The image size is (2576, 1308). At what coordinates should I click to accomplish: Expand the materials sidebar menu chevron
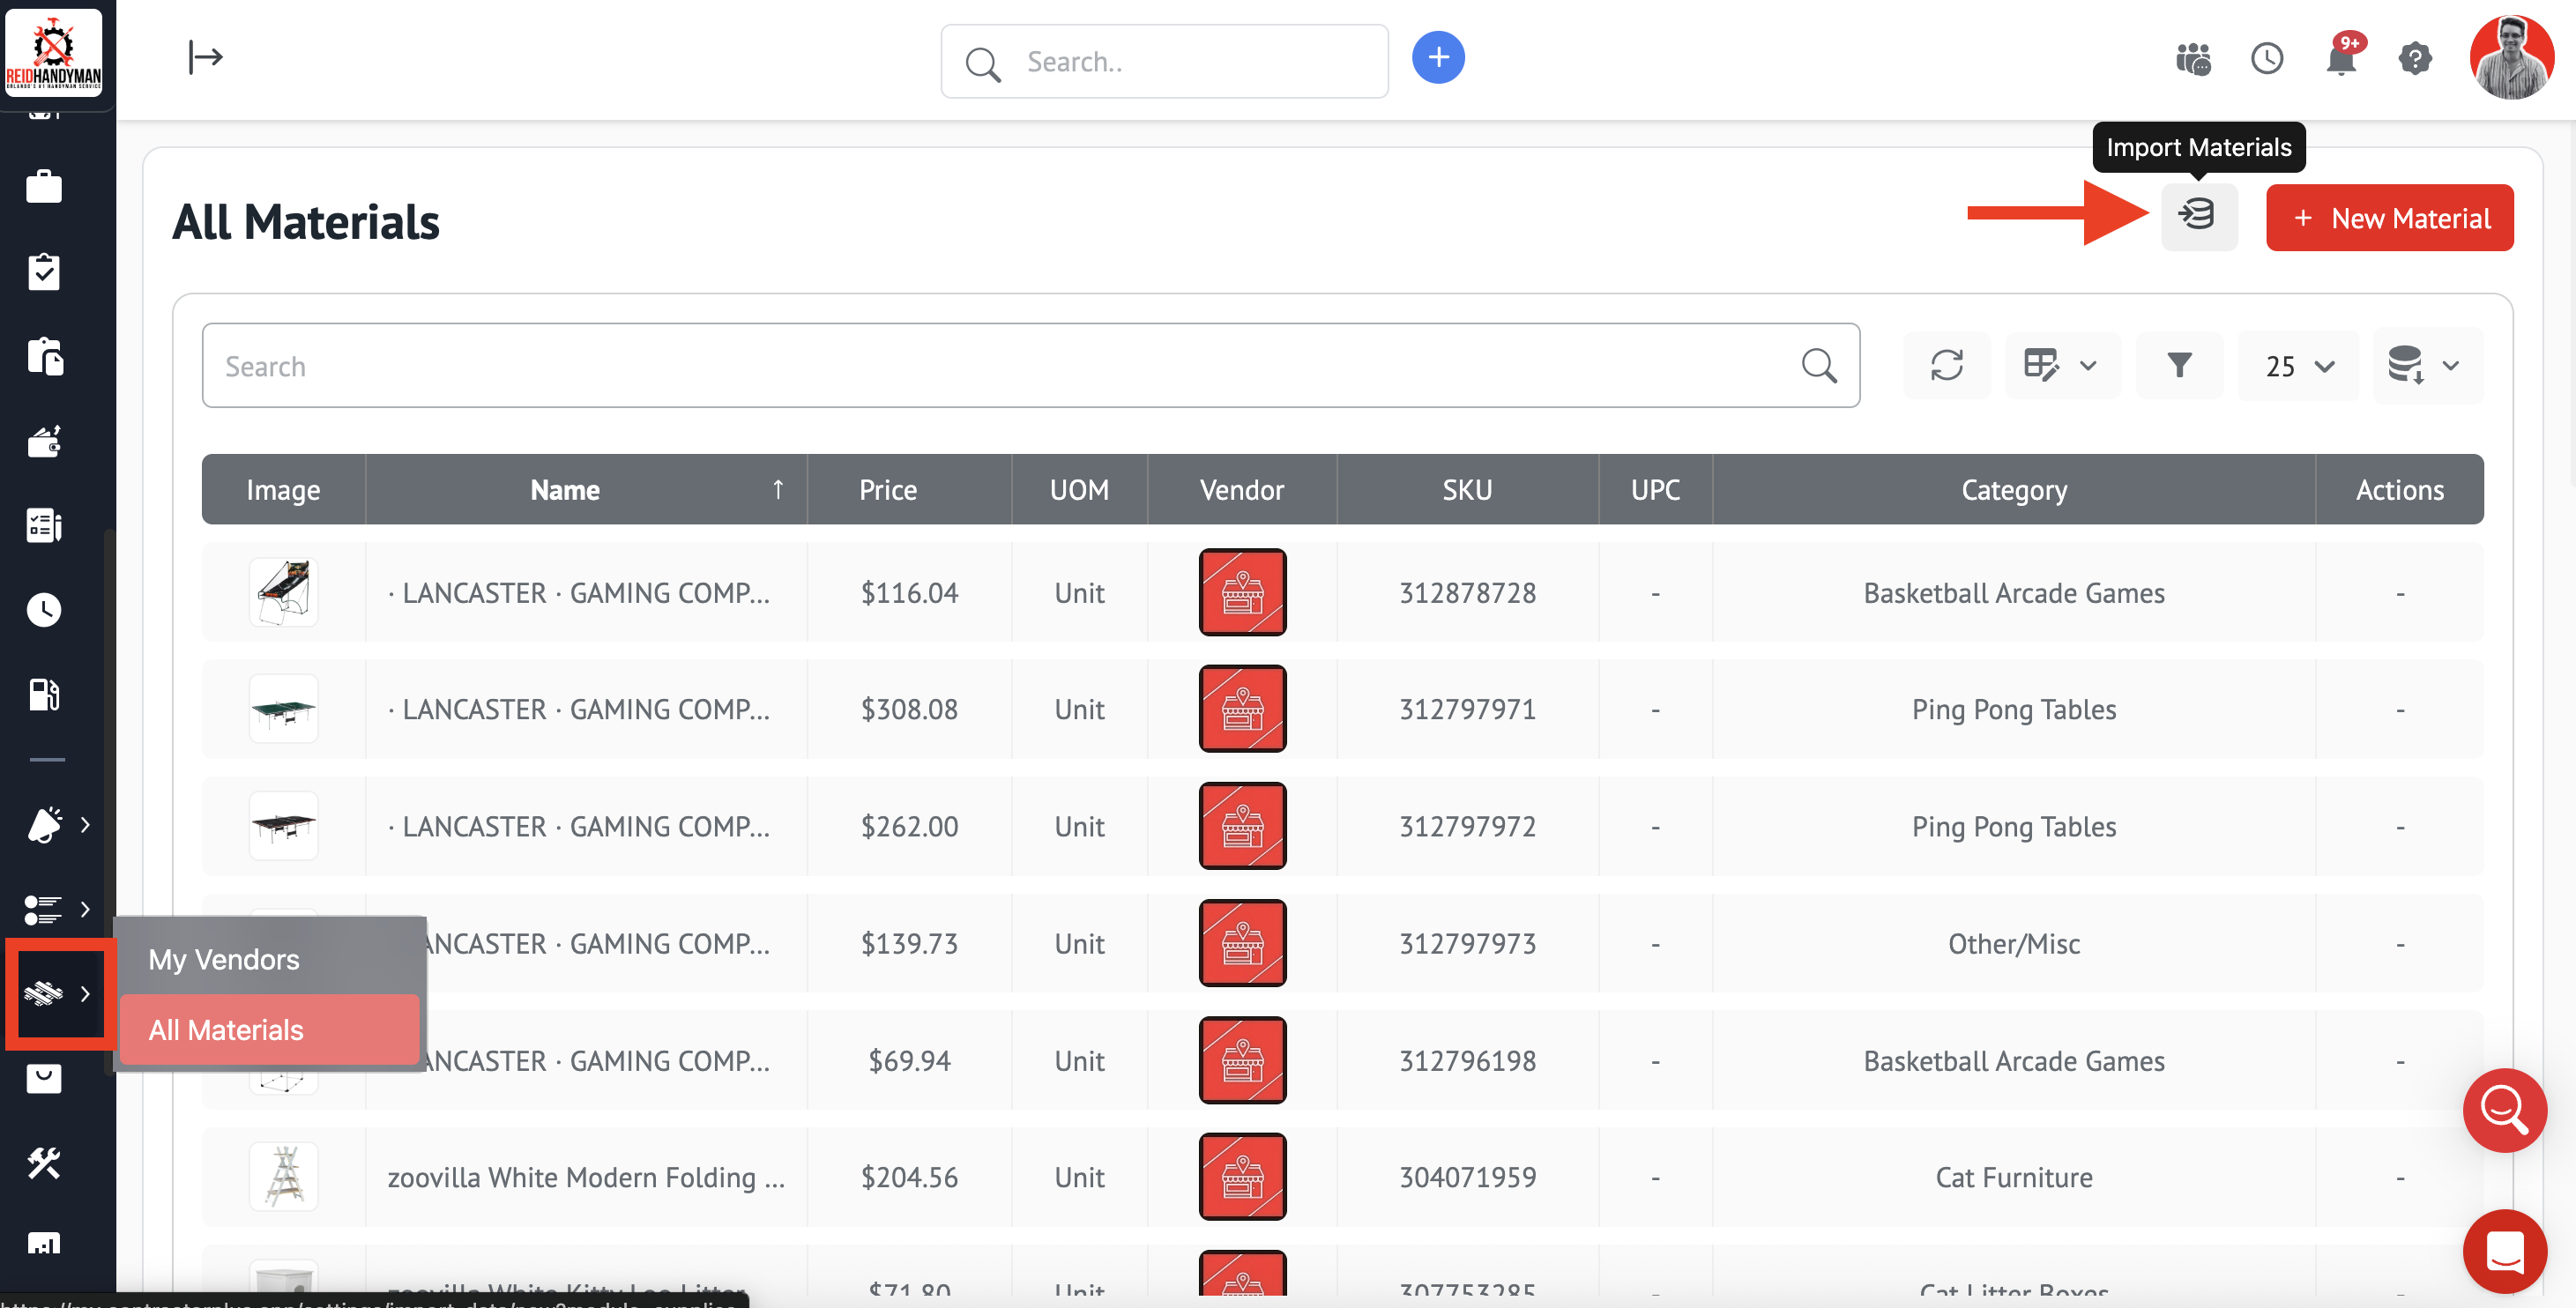[85, 994]
